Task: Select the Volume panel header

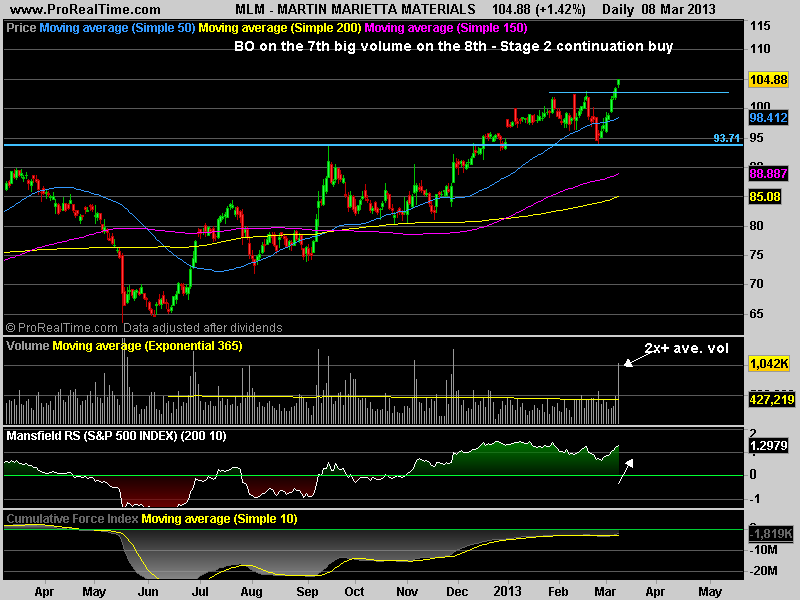Action: 27,346
